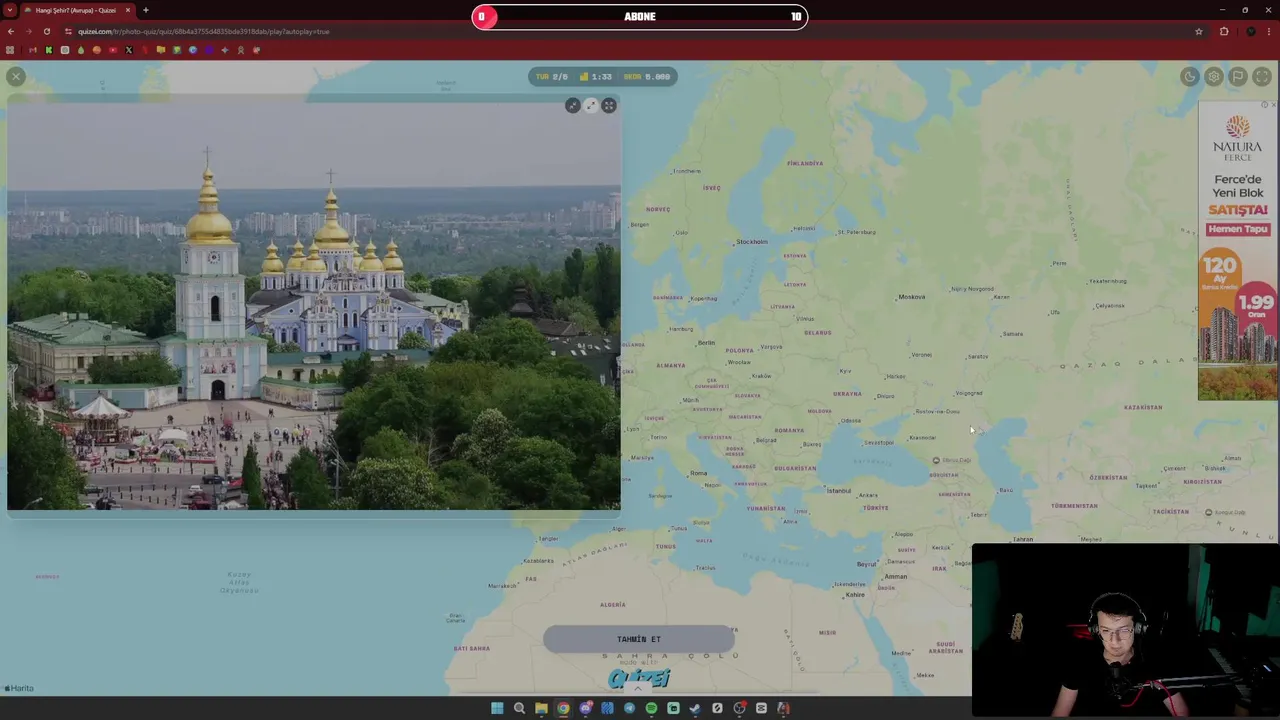The image size is (1280, 720).
Task: Bookmark this page with the star icon
Action: coord(1198,32)
